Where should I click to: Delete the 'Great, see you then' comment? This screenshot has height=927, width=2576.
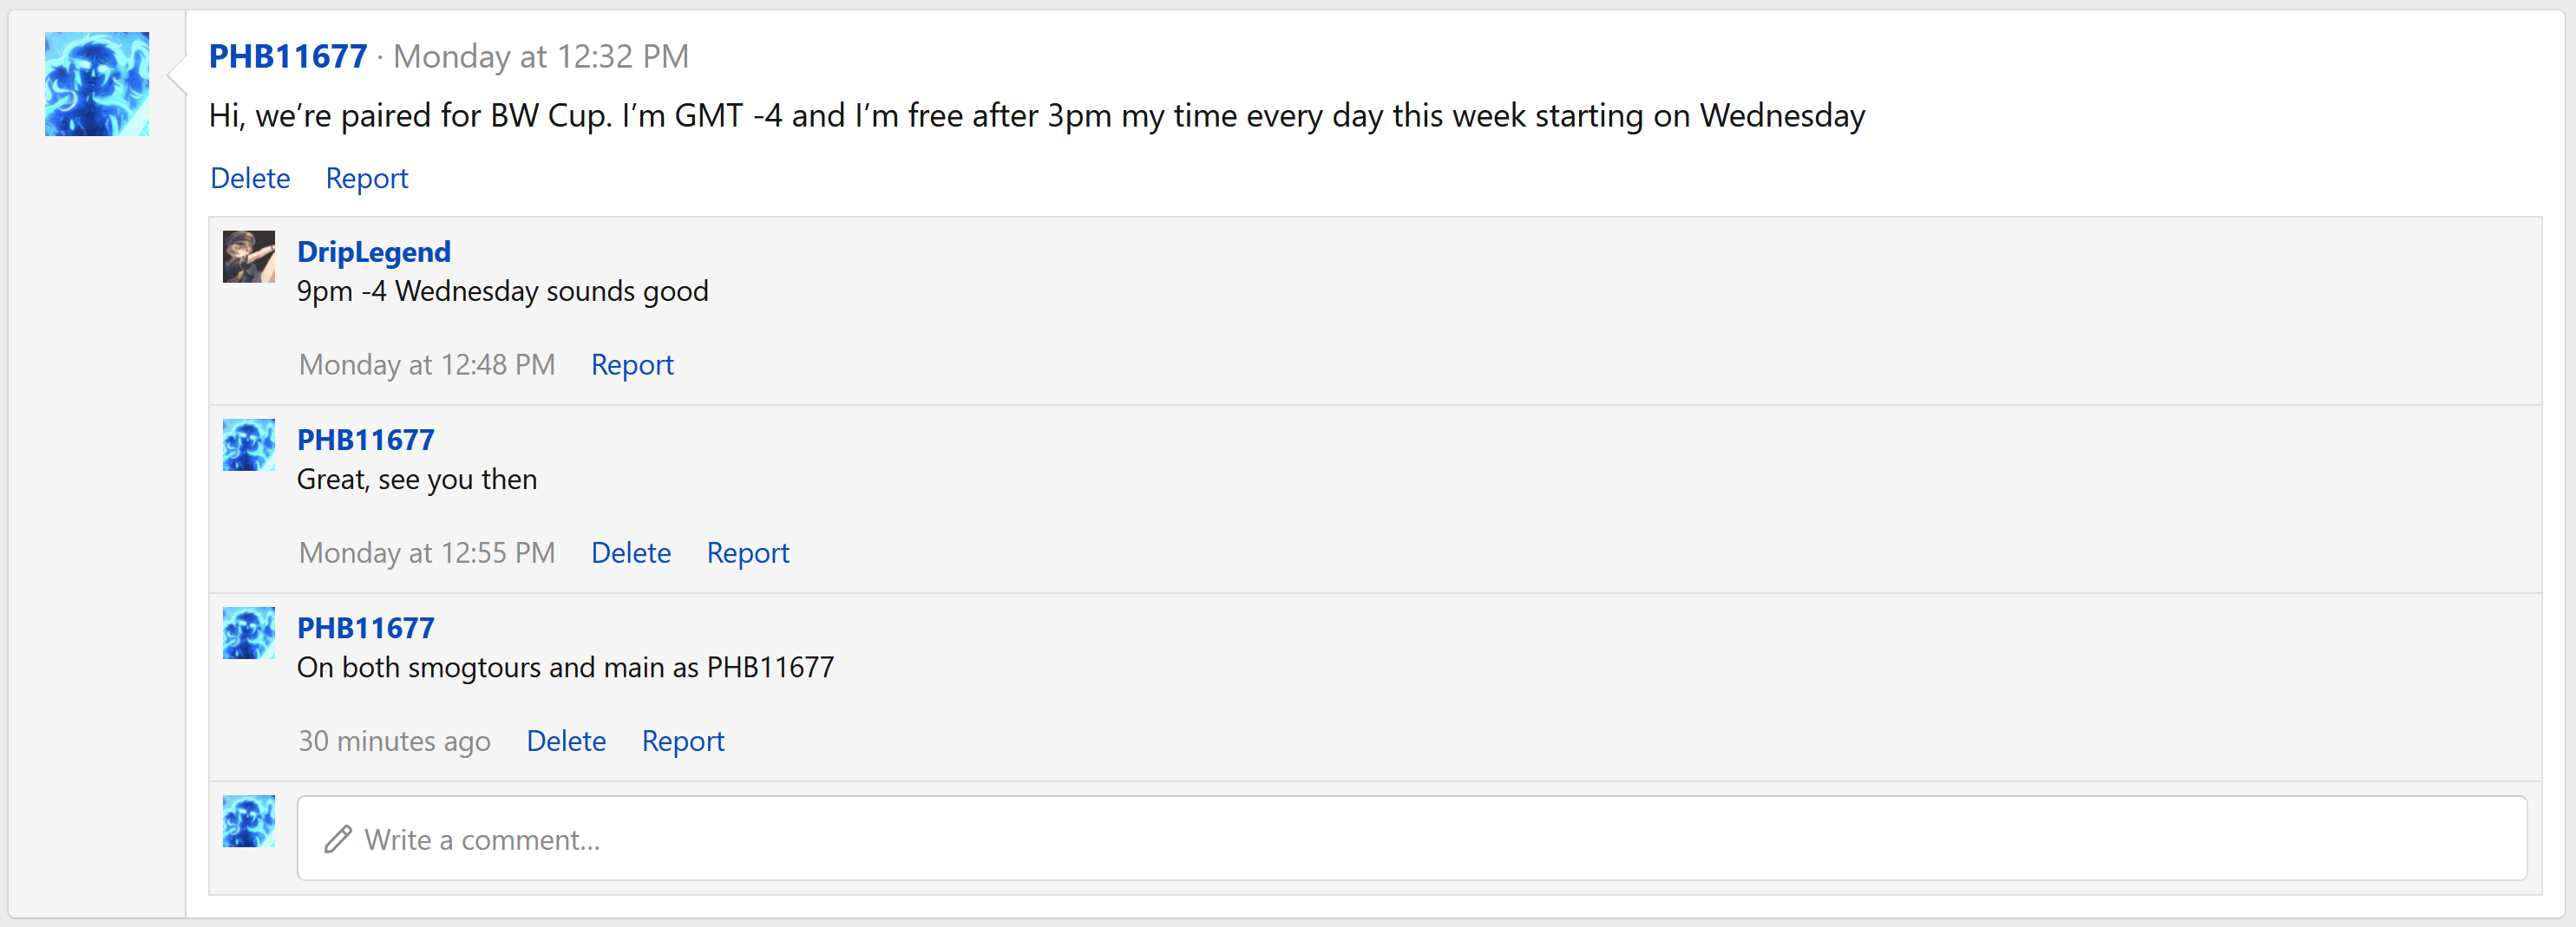click(x=631, y=553)
